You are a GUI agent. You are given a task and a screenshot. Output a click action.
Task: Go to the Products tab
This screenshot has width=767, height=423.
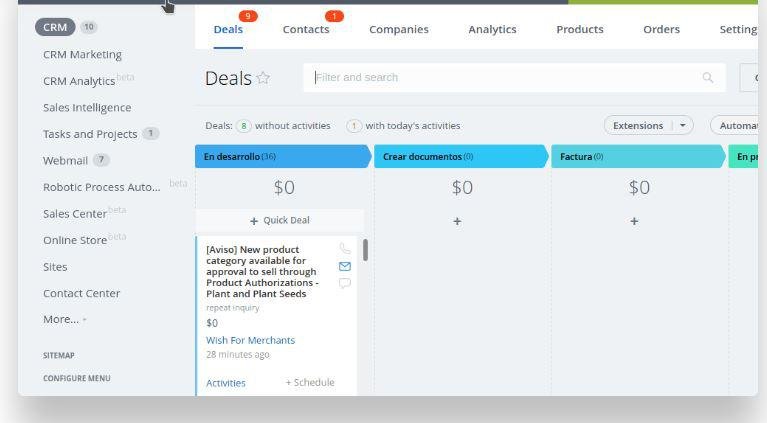coord(579,29)
